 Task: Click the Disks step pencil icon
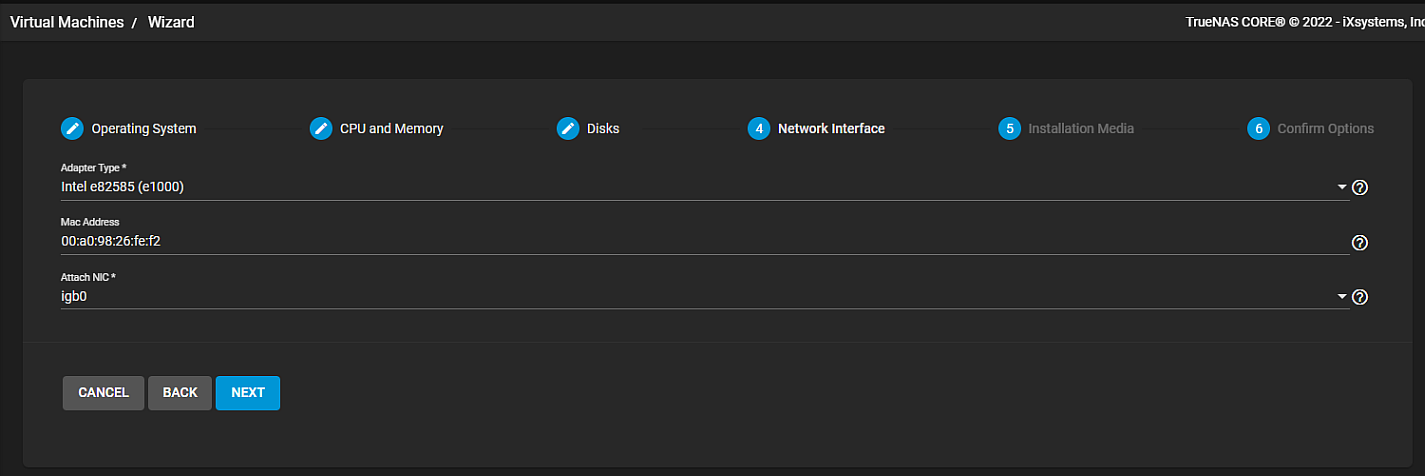[x=568, y=129]
